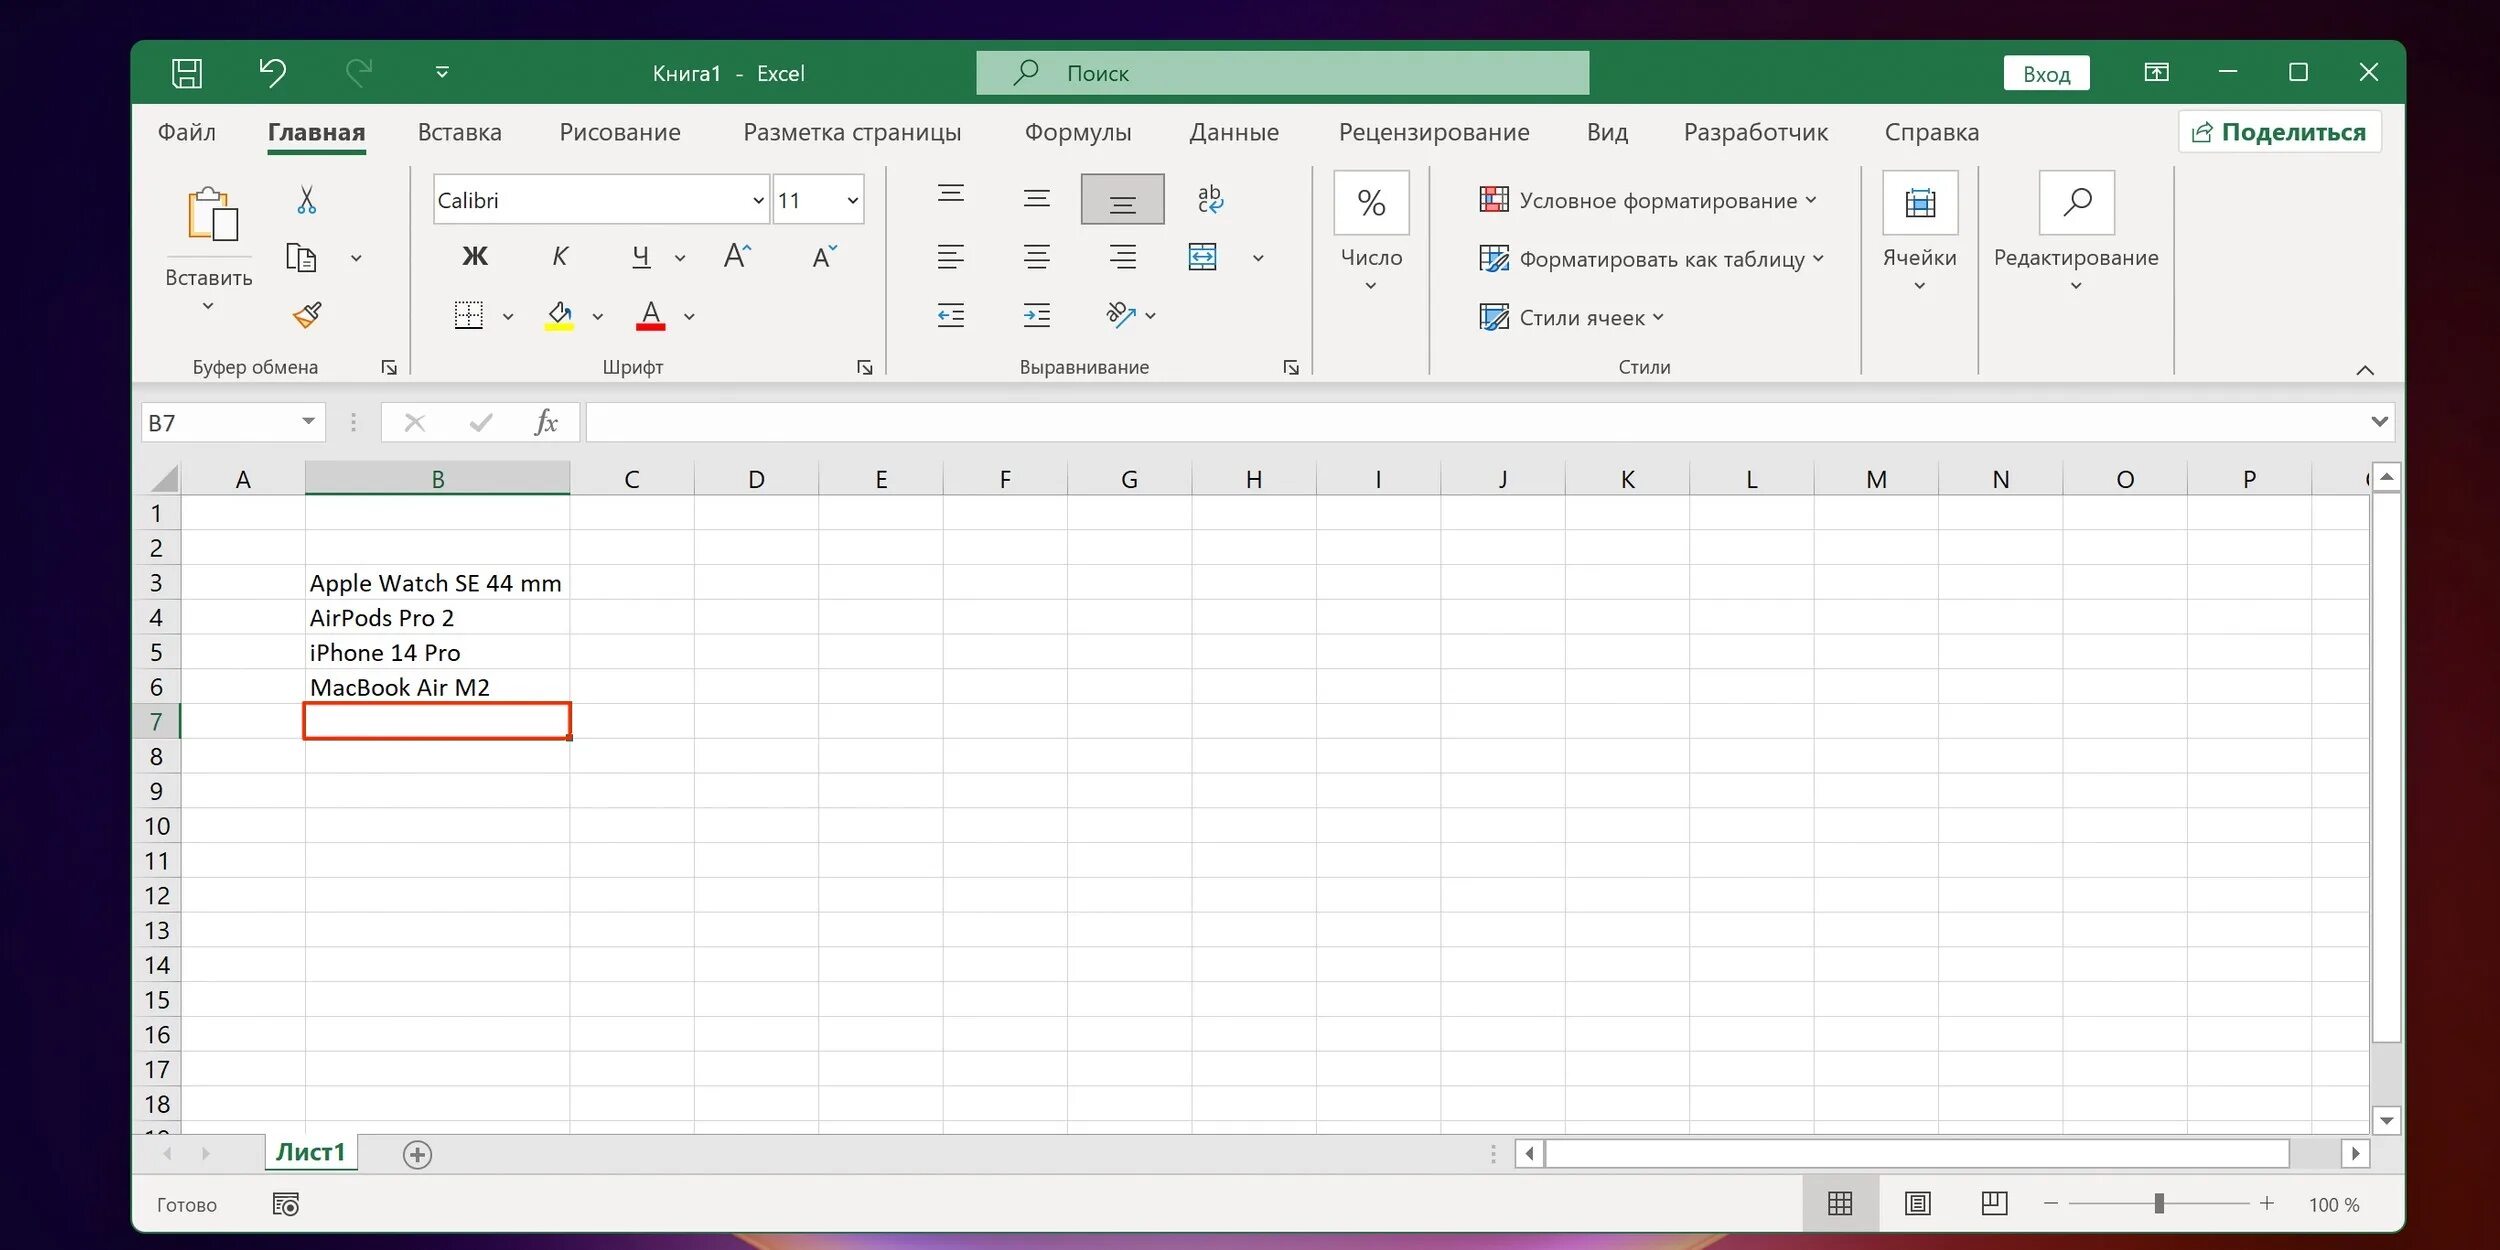
Task: Switch to Page Layout view in status bar
Action: pos(1917,1203)
